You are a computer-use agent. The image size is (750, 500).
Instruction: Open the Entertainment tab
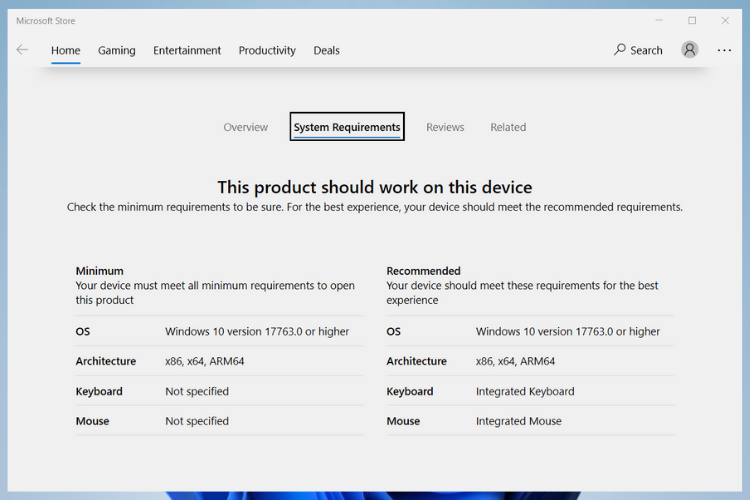[x=187, y=51]
